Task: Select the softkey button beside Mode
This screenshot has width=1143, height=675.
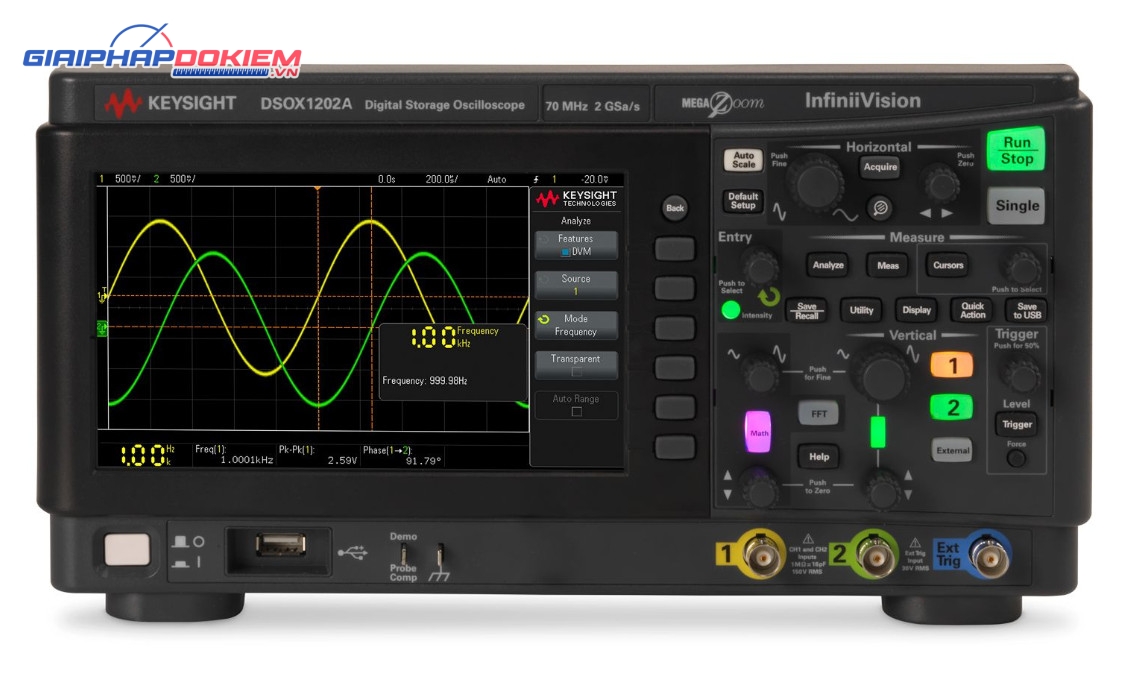Action: [x=674, y=328]
